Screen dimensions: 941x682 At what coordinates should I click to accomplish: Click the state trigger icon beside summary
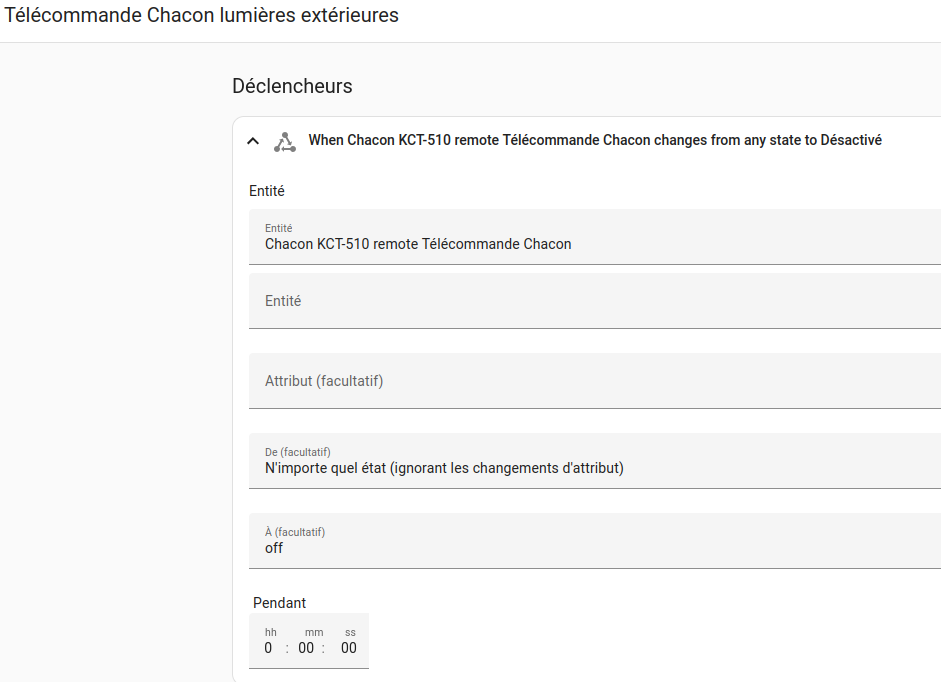285,142
